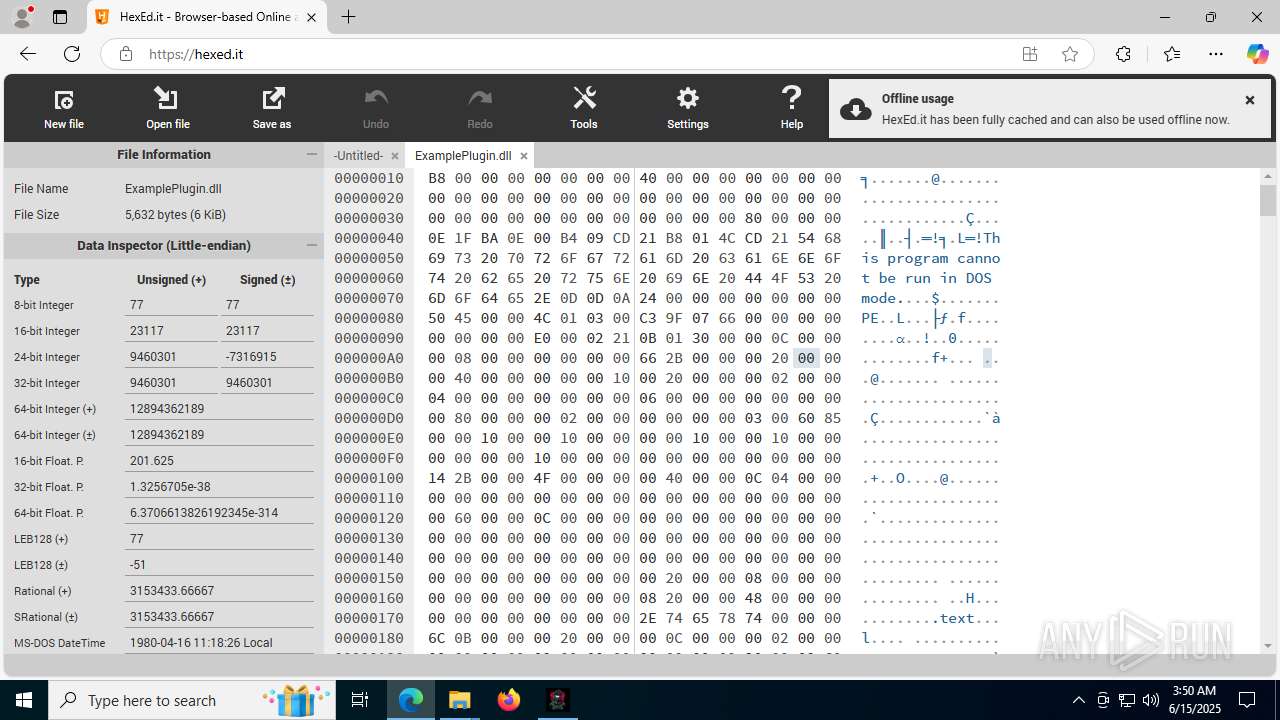Click the scrollbar down arrow

tap(1268, 646)
